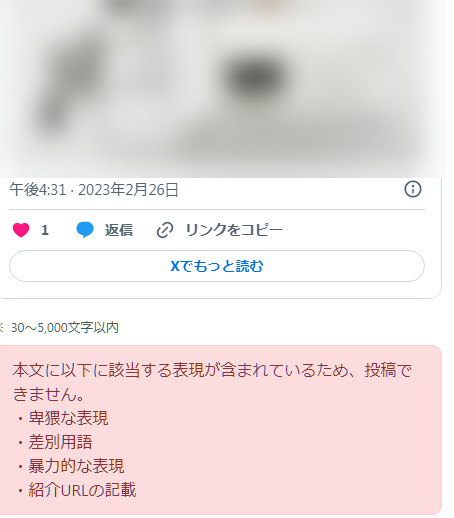This screenshot has width=454, height=518.
Task: Click the 返信 reply label
Action: (x=119, y=230)
